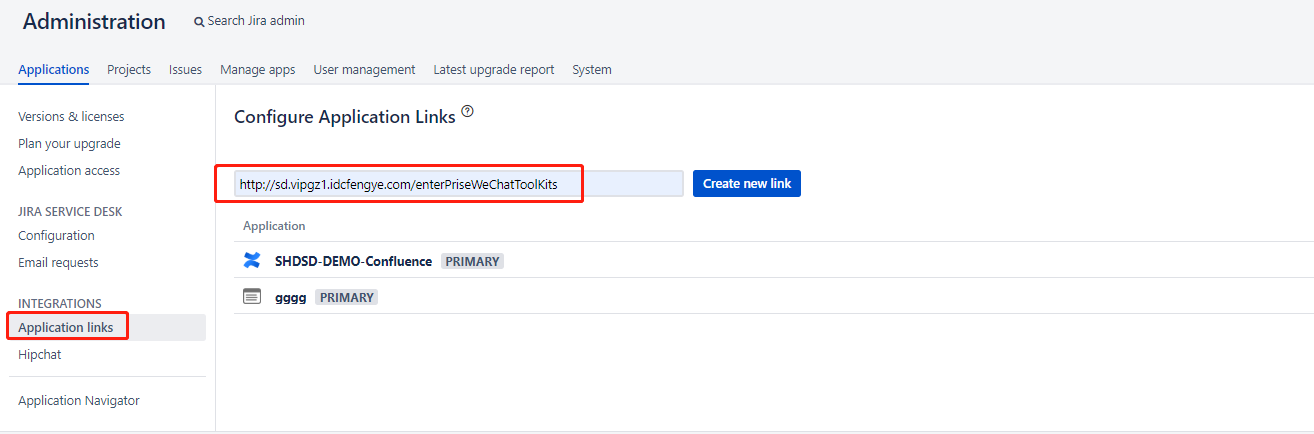The width and height of the screenshot is (1314, 434).
Task: Click the search magnifier icon
Action: pos(199,21)
